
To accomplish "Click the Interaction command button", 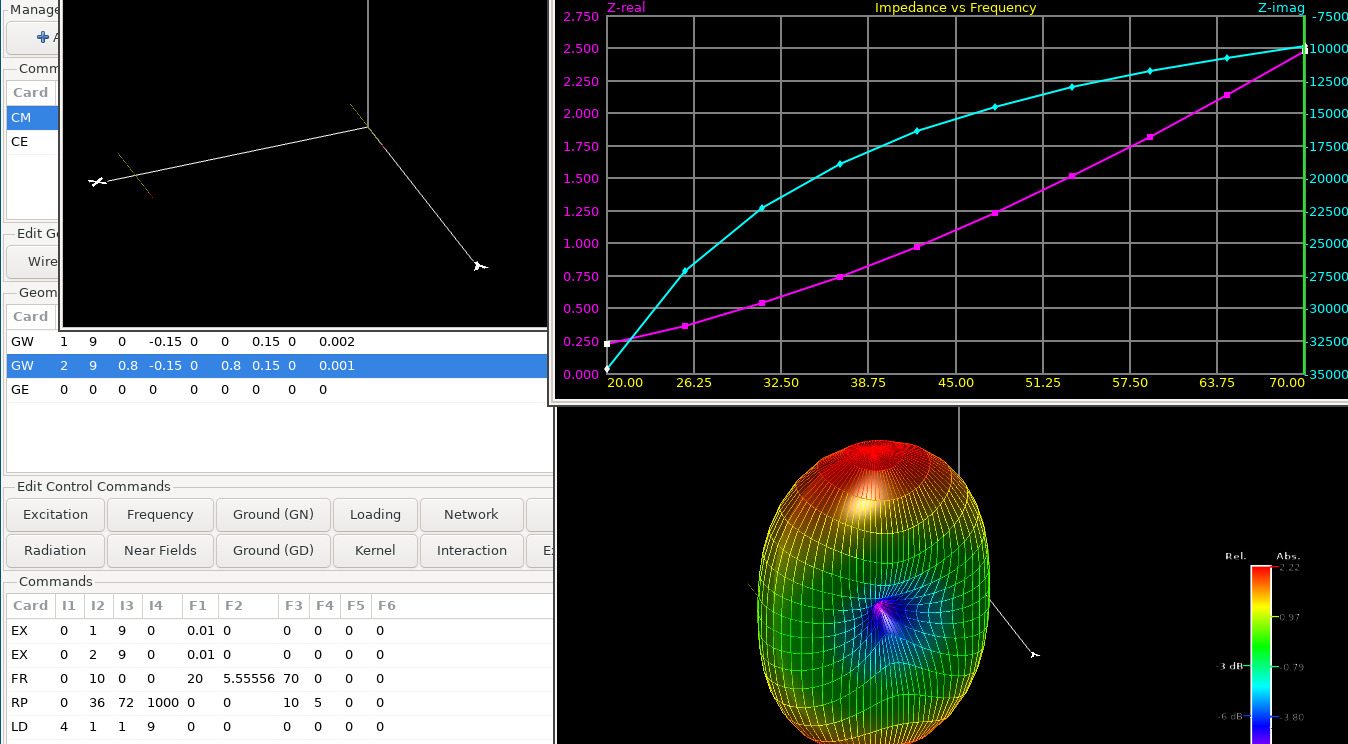I will point(472,551).
